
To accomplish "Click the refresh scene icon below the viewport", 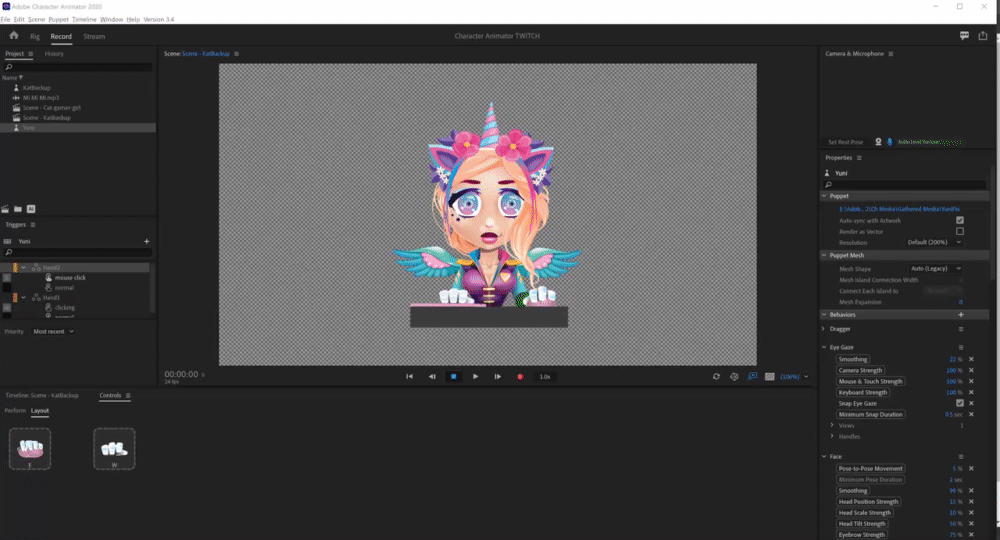I will coord(716,377).
